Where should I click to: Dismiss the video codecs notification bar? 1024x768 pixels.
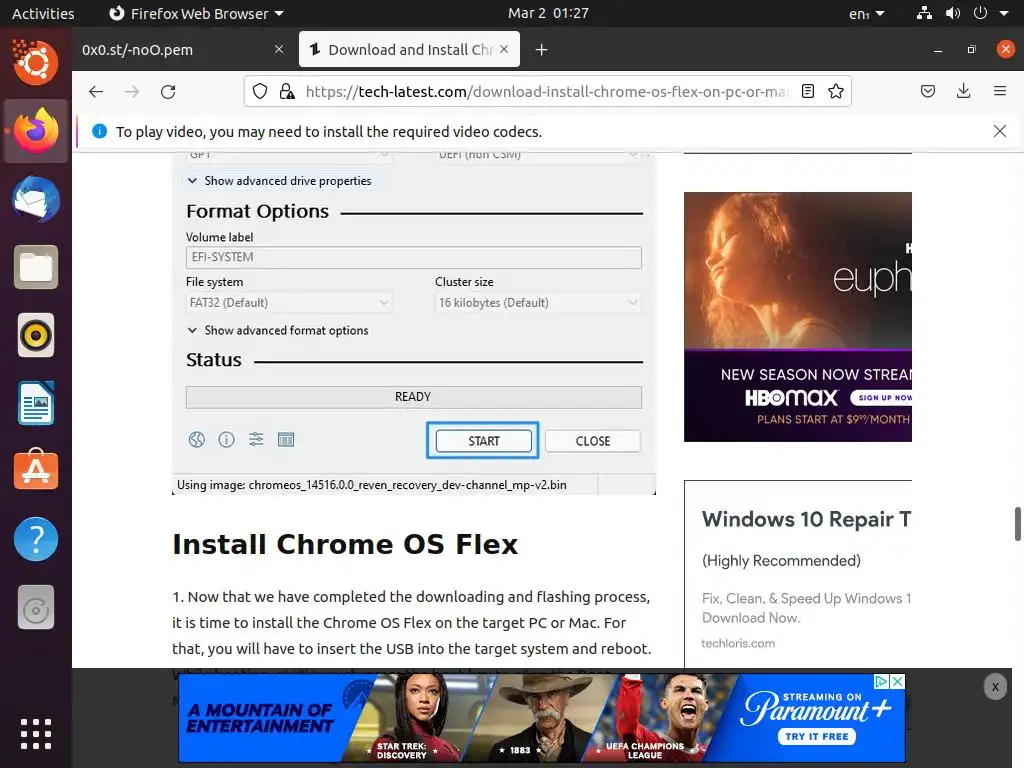click(1000, 131)
